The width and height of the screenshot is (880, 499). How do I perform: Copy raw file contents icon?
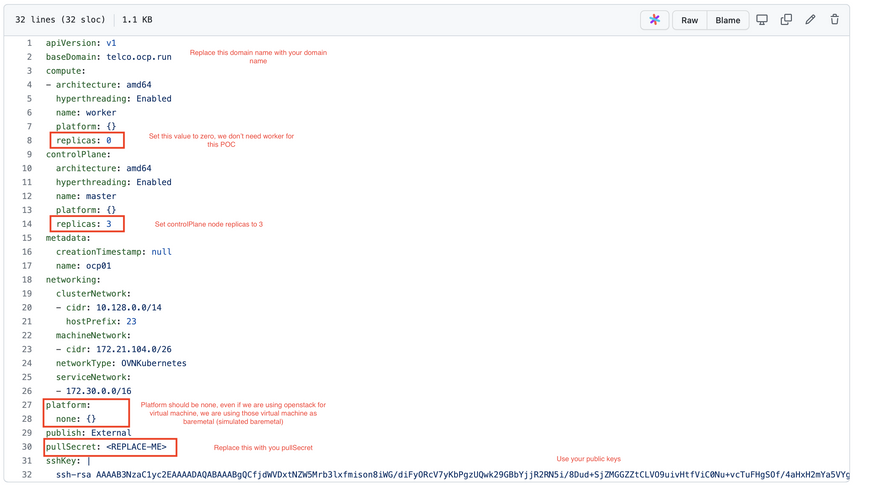click(786, 20)
